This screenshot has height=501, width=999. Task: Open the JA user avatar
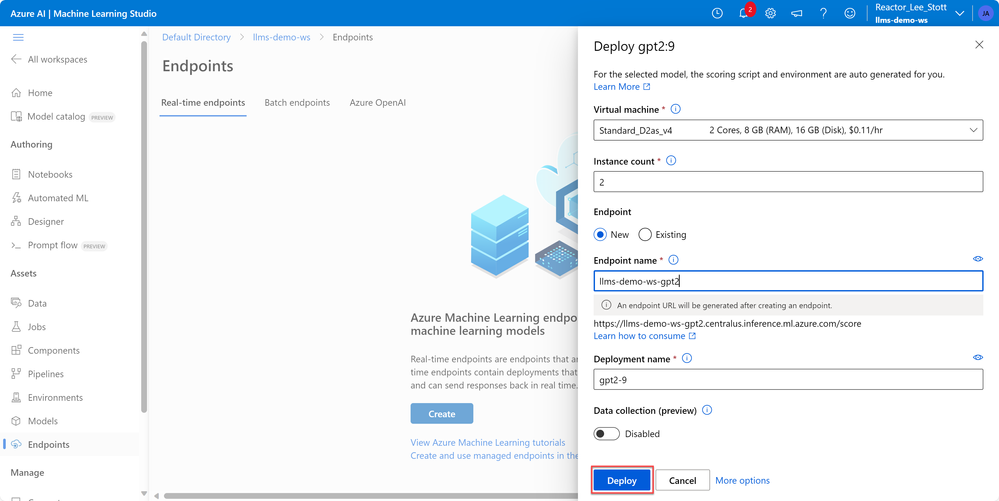click(985, 13)
